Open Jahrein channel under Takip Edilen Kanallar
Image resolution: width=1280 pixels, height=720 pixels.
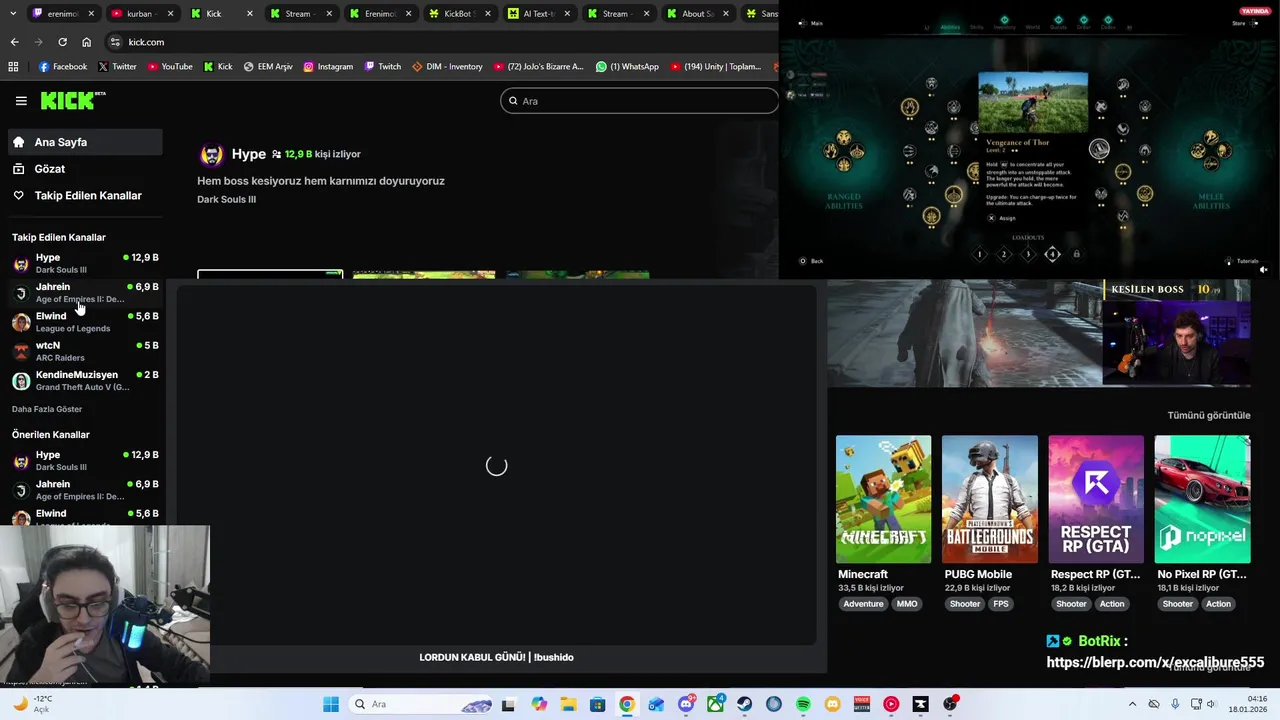[85, 292]
